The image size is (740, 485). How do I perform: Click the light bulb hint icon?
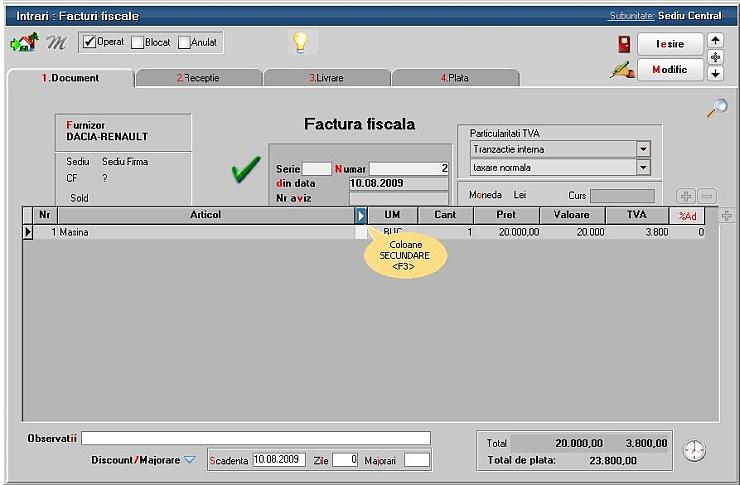301,42
